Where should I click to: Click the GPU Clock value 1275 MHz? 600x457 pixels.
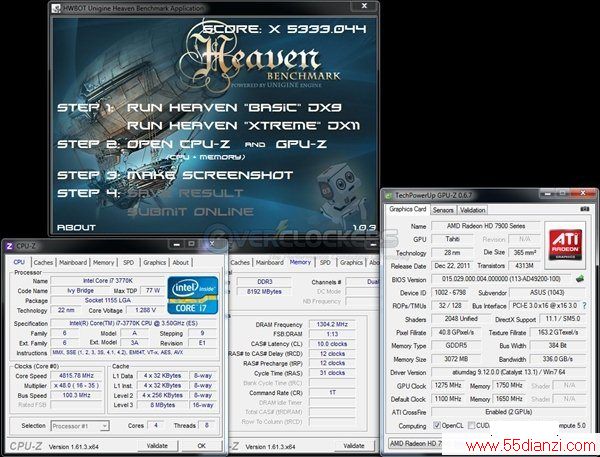point(447,385)
